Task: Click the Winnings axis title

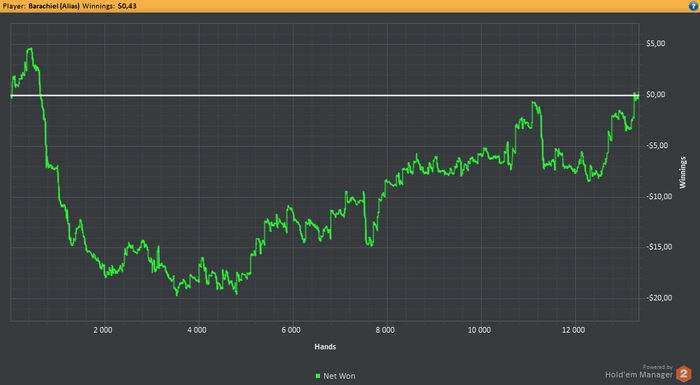Action: (x=683, y=172)
